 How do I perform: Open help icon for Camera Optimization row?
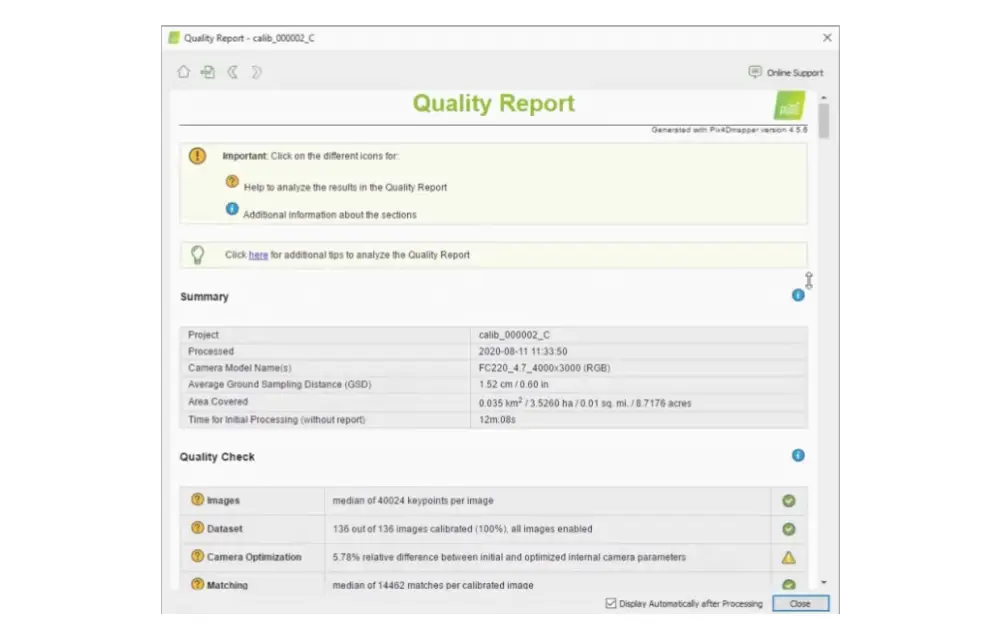198,556
